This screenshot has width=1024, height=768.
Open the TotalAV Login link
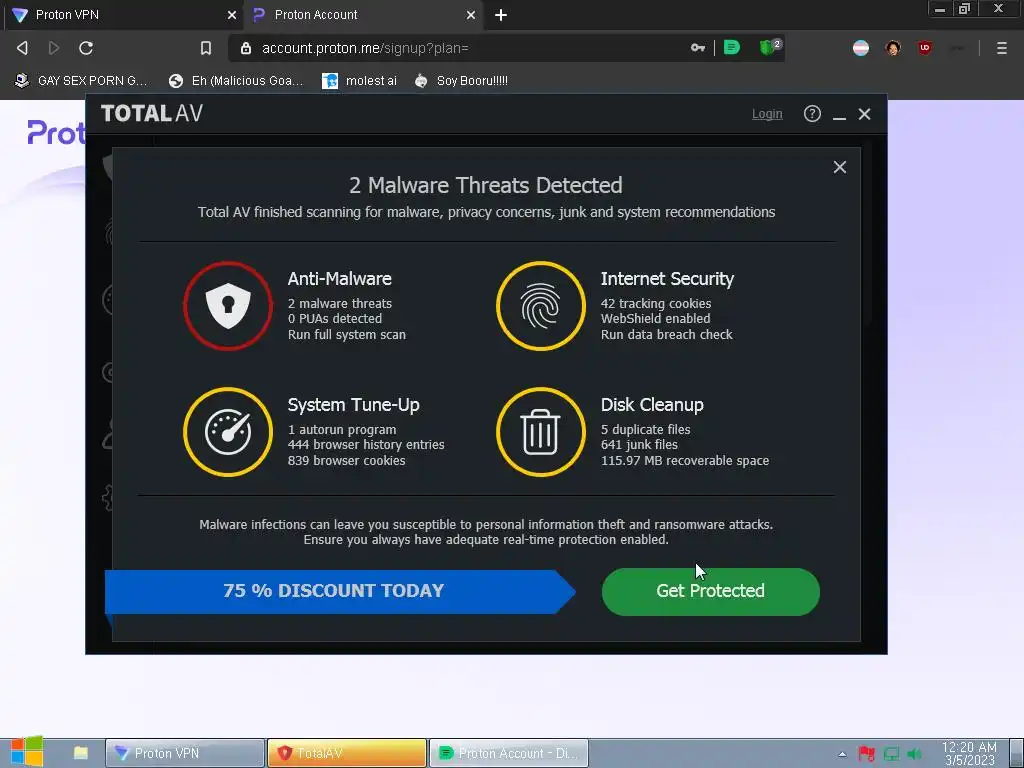pos(767,114)
